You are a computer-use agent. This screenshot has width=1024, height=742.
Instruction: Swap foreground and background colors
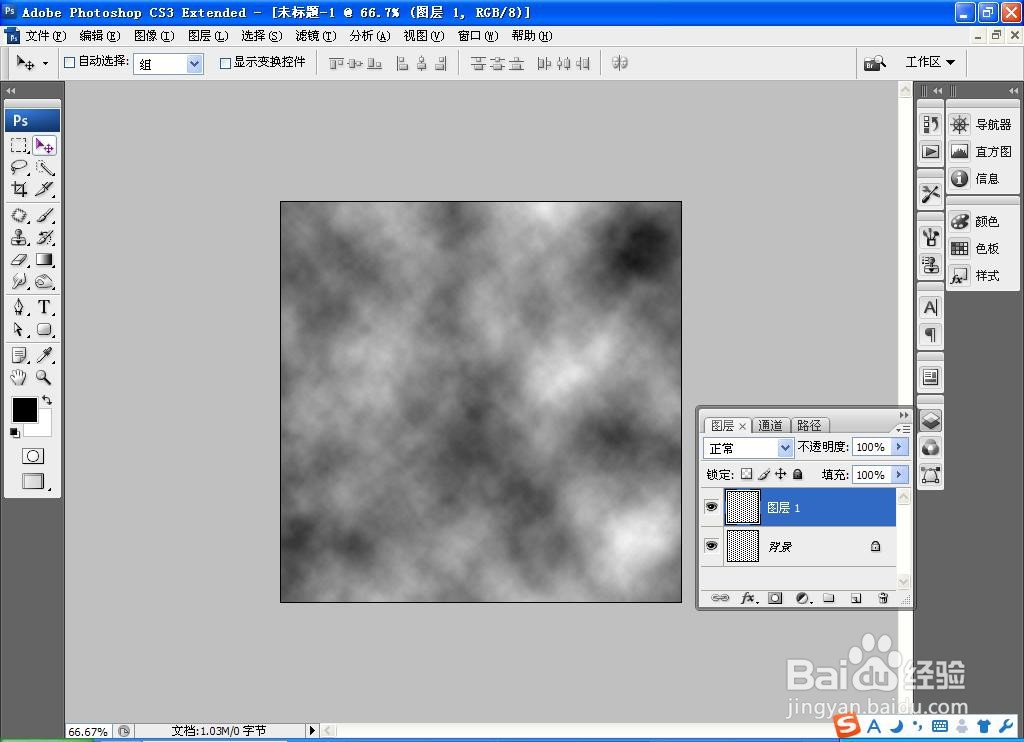47,400
